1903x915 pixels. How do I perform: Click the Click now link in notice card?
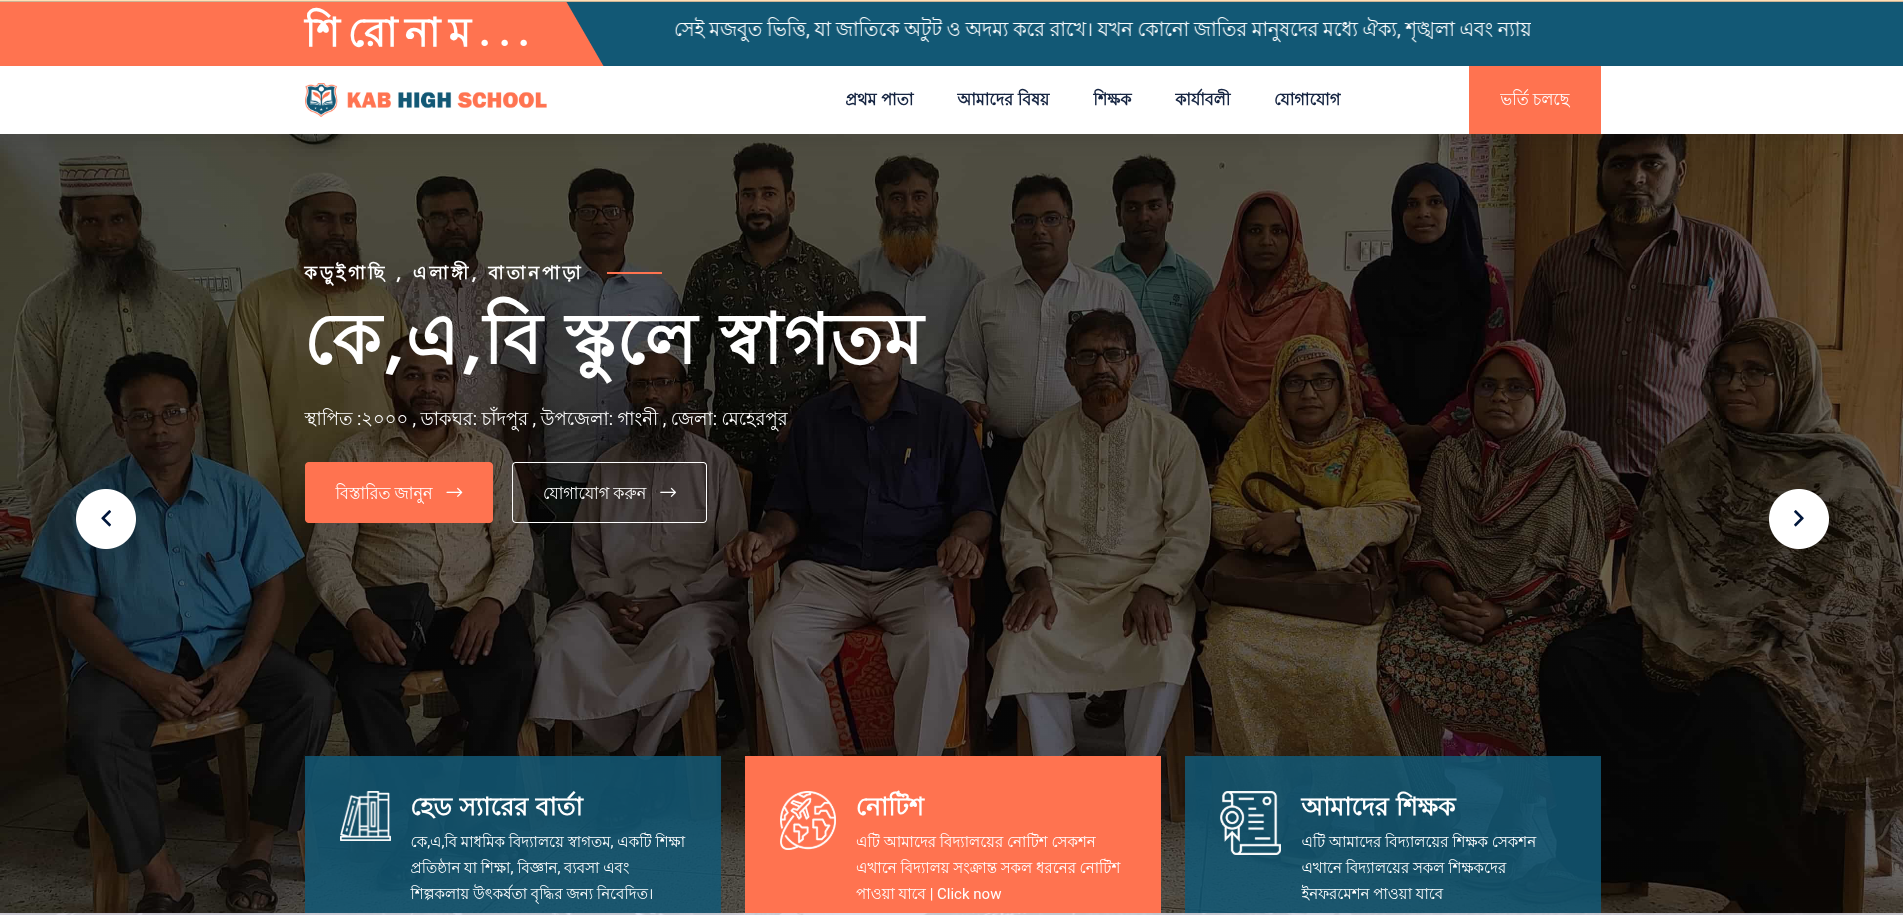tap(968, 894)
